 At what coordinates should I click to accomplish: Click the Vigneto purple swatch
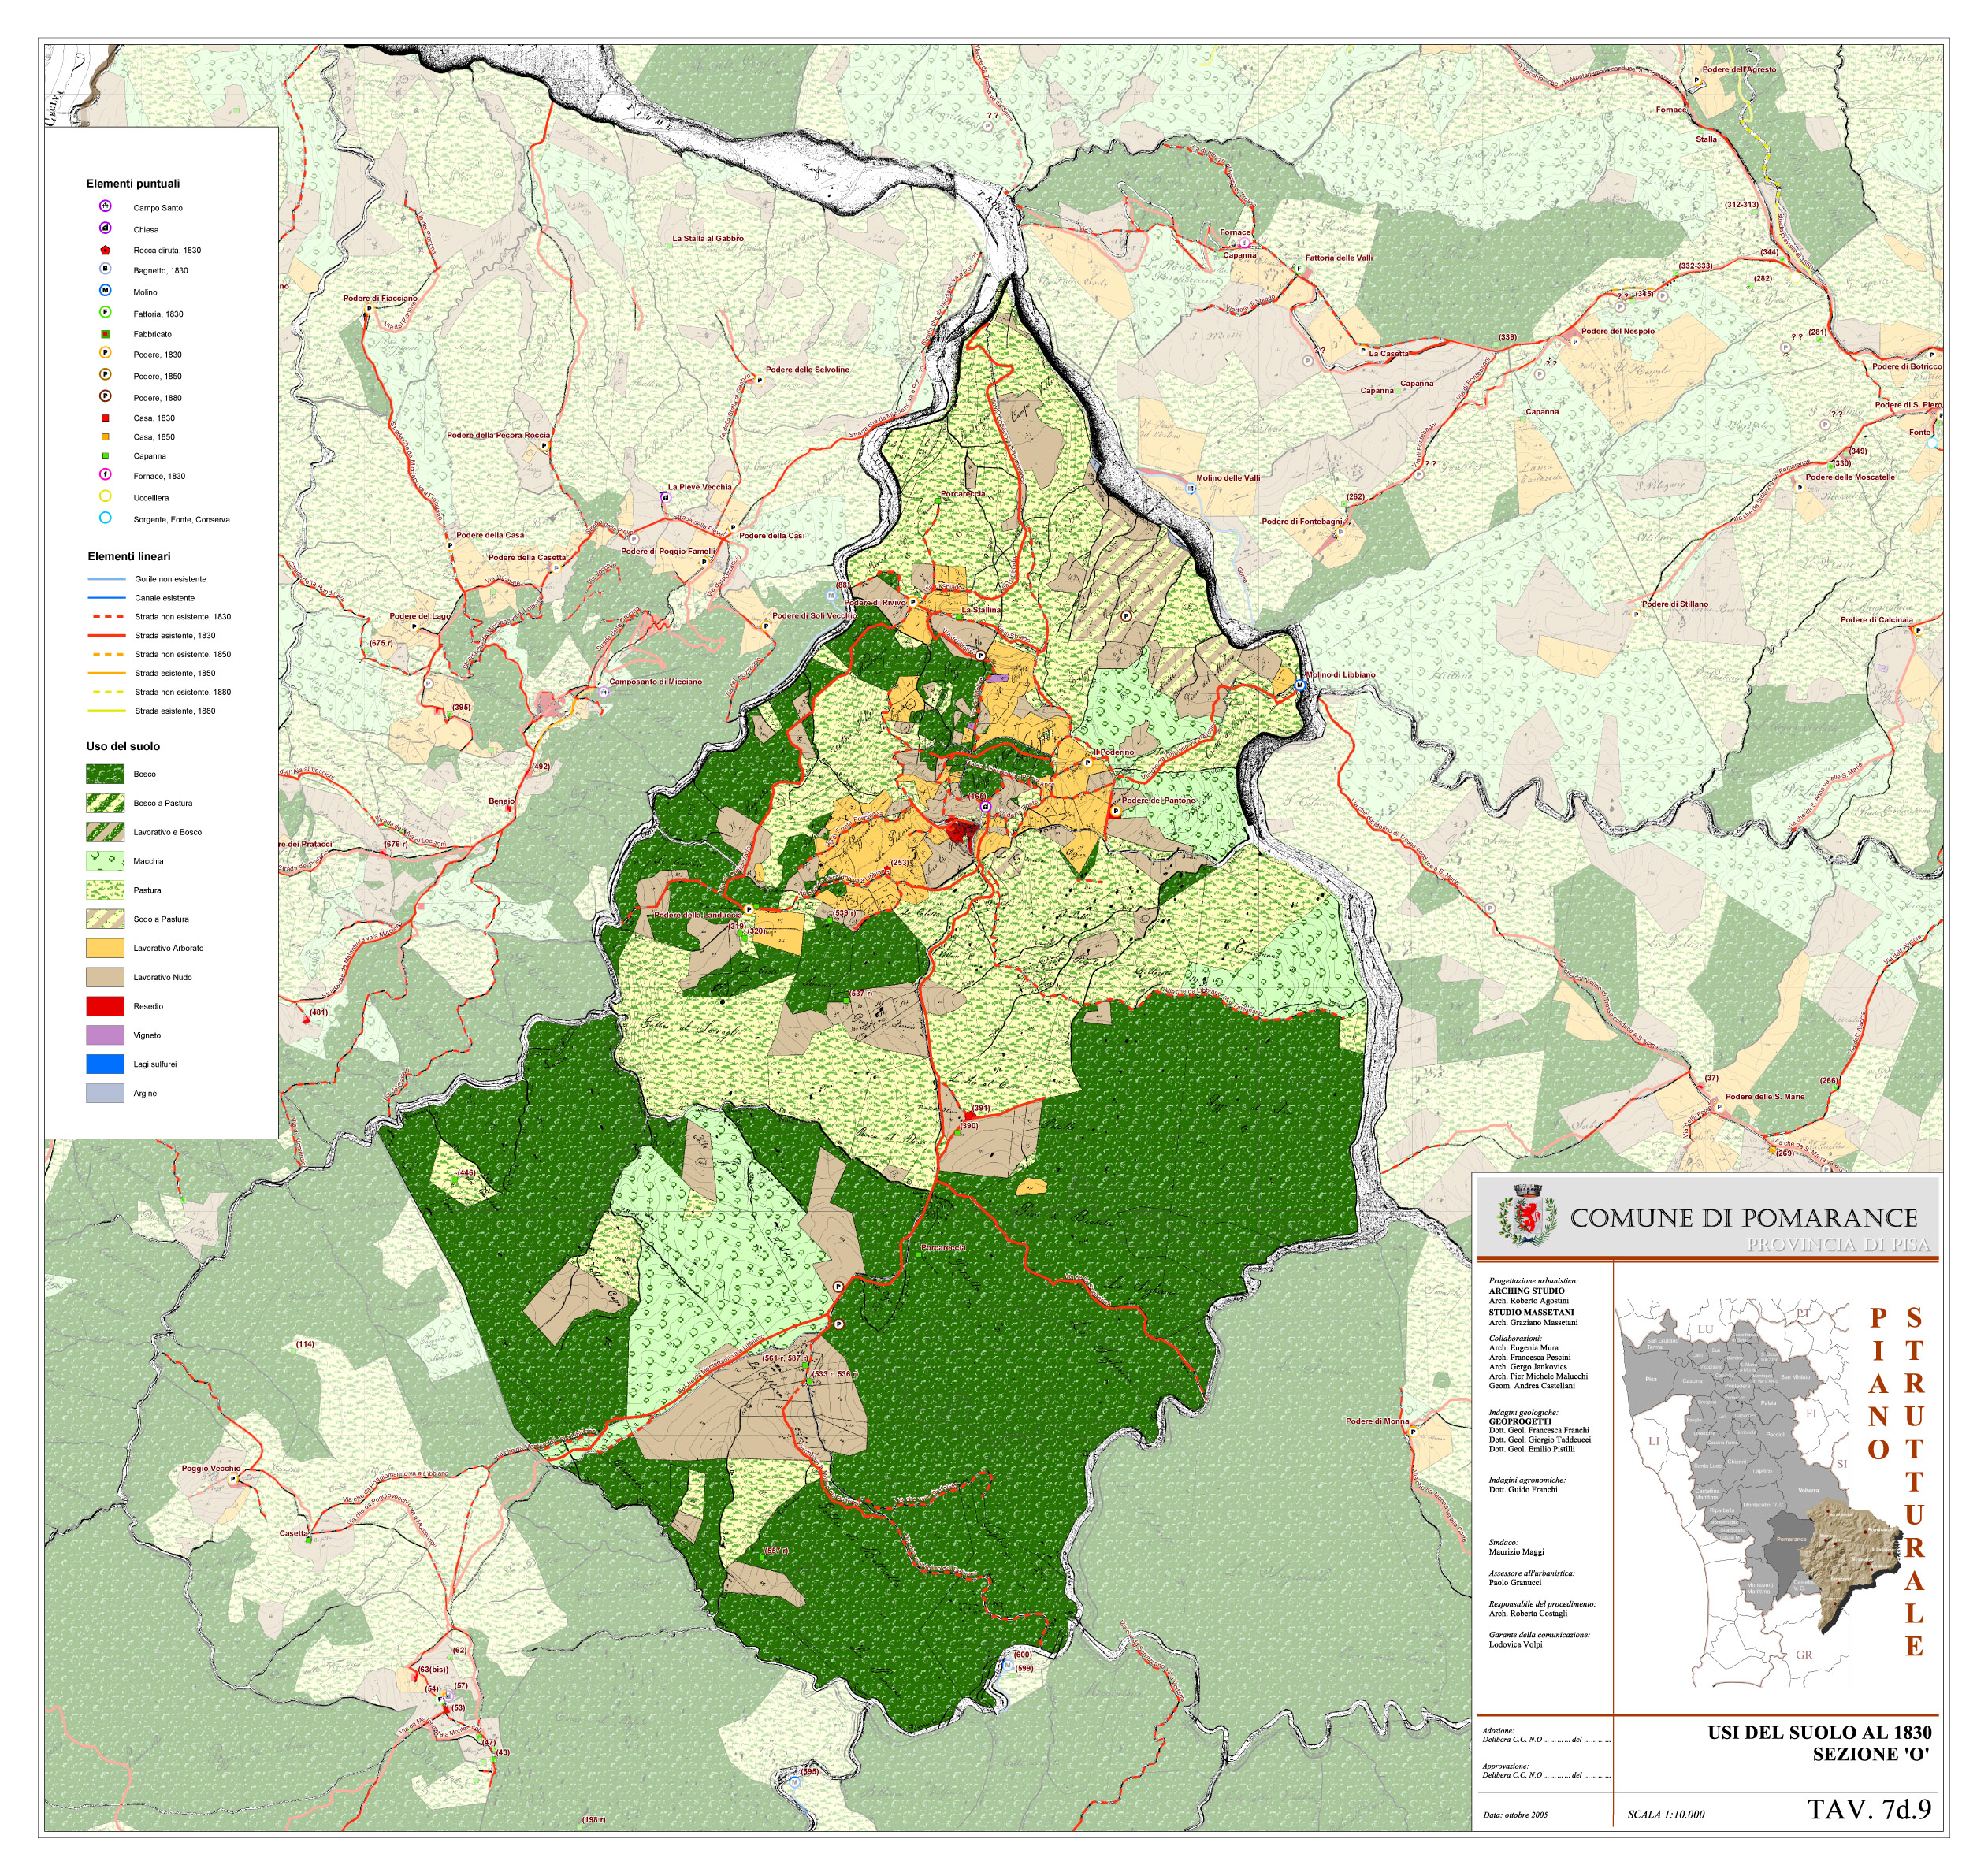(x=105, y=1035)
